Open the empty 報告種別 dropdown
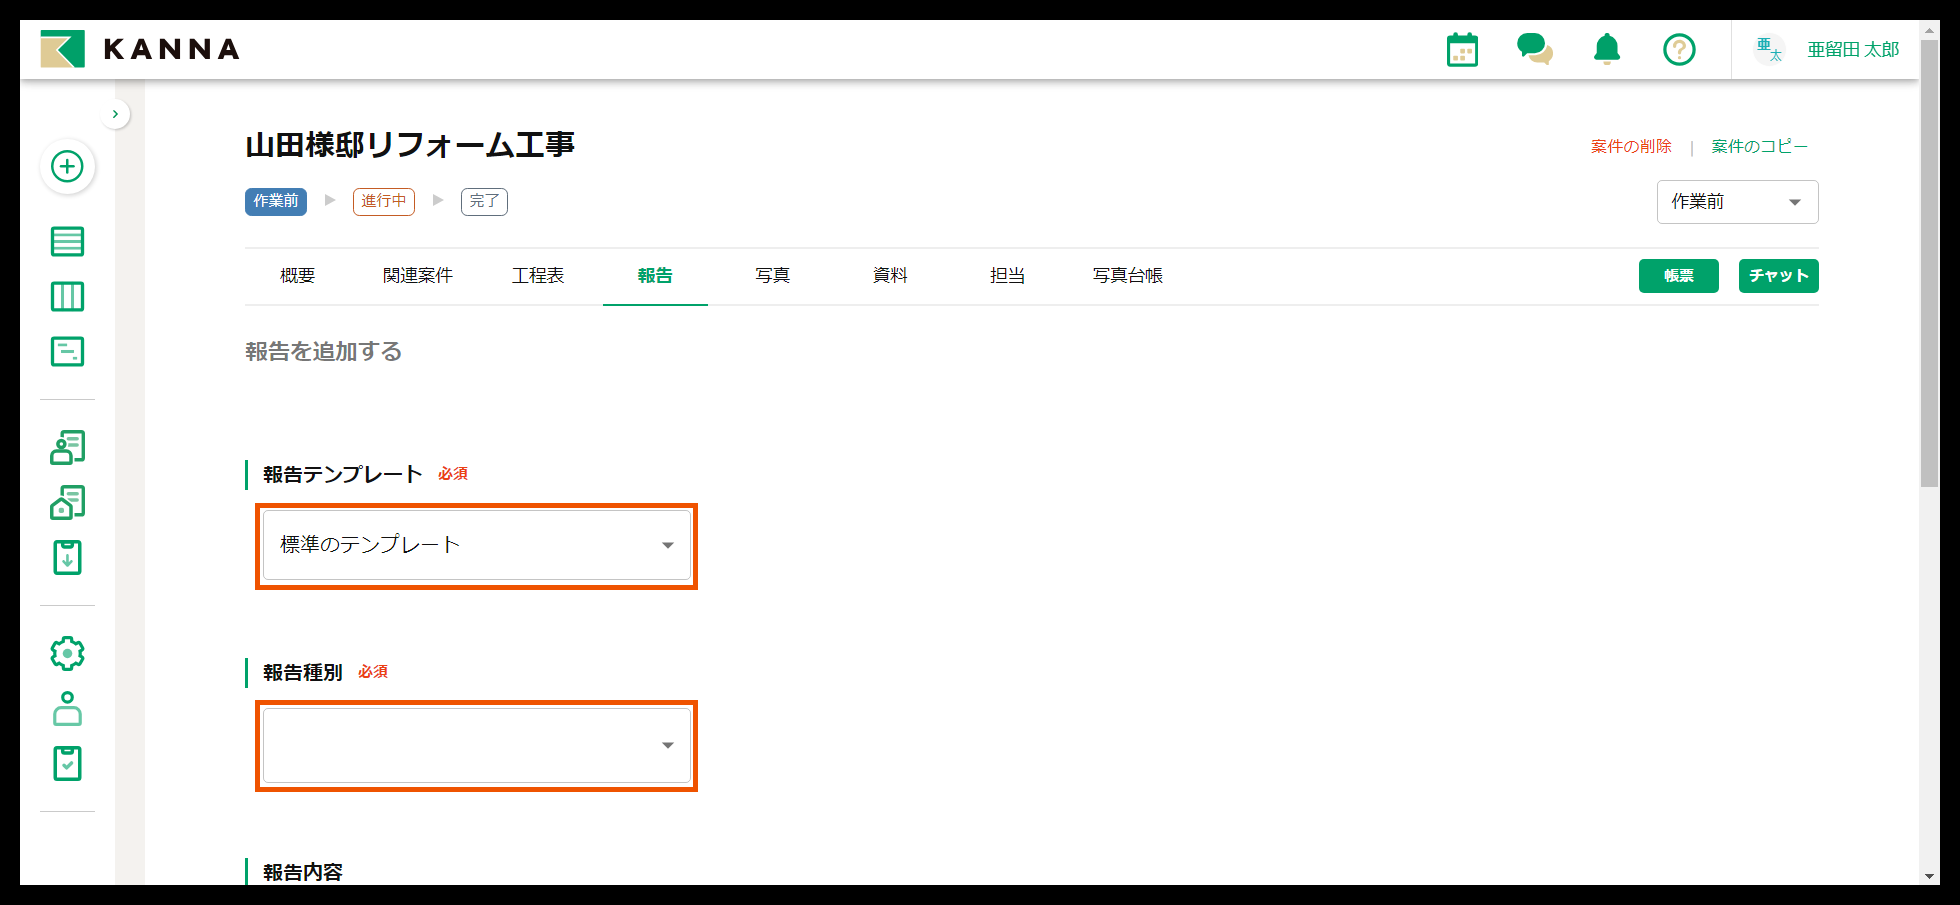The width and height of the screenshot is (1960, 905). pos(476,745)
